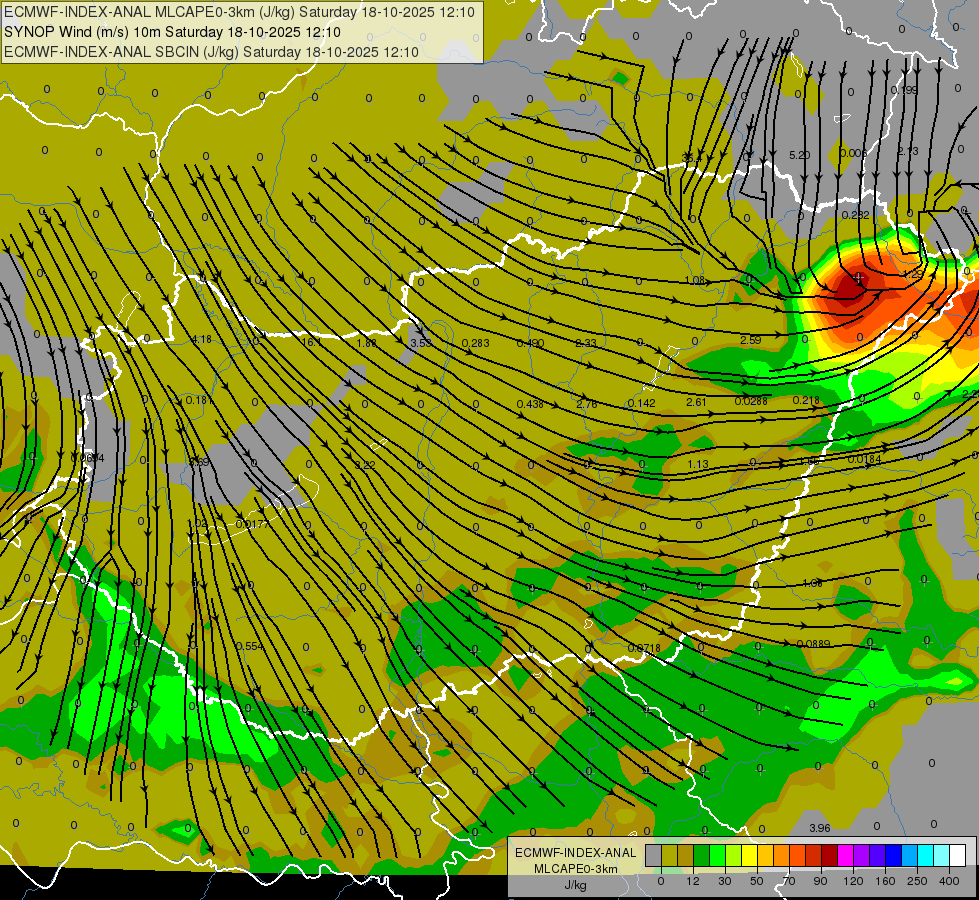Click the J/kg unit label in legend
The height and width of the screenshot is (900, 979).
pos(575,885)
